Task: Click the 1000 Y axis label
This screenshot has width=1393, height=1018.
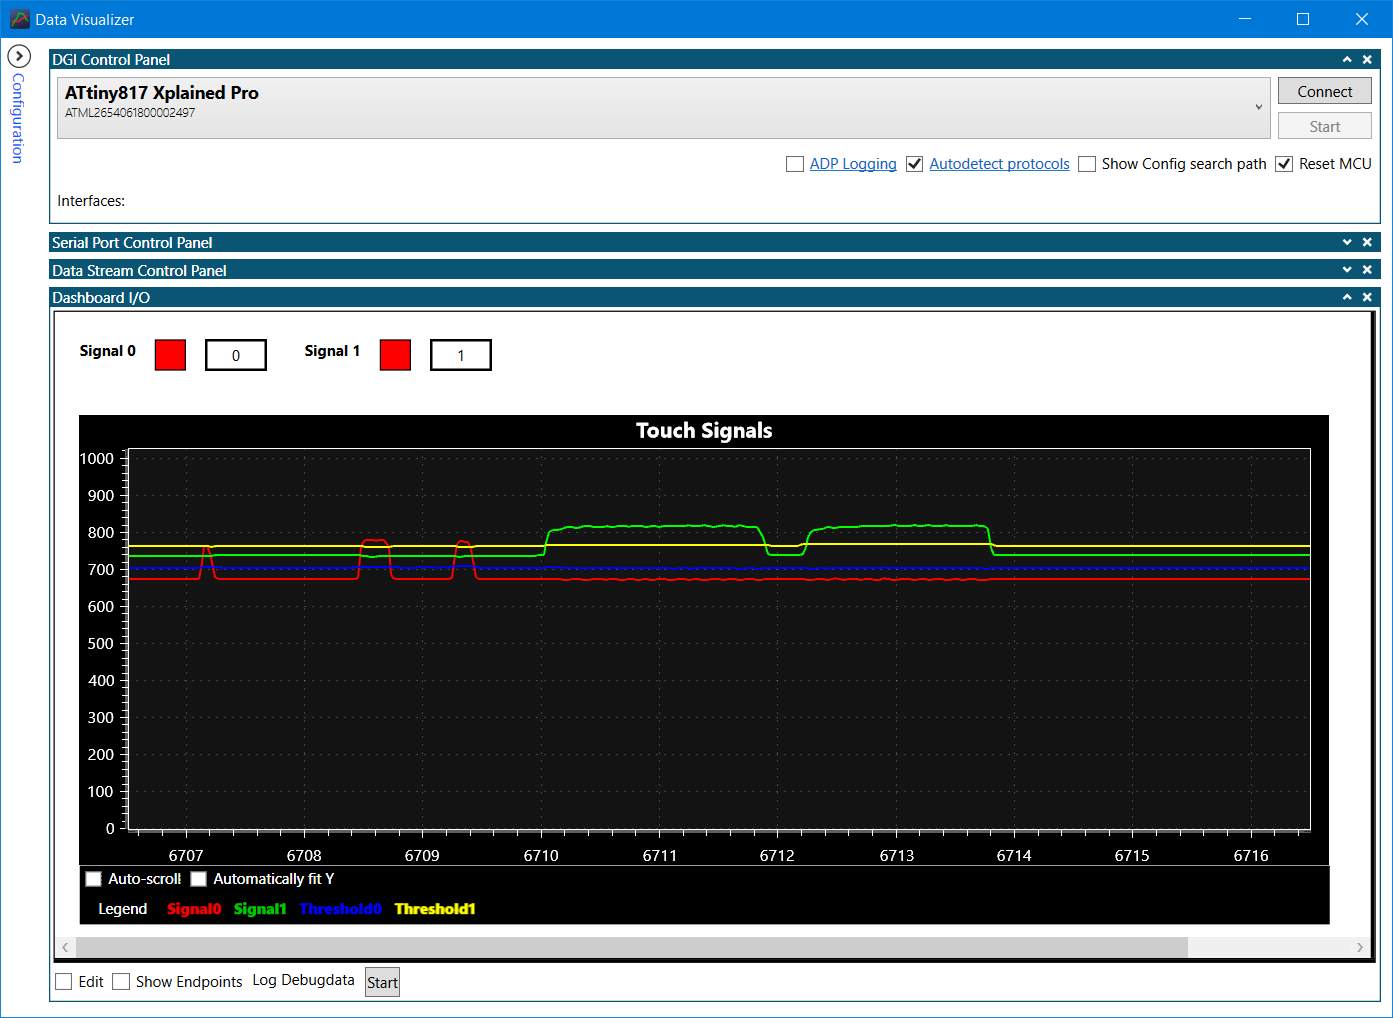Action: tap(97, 459)
